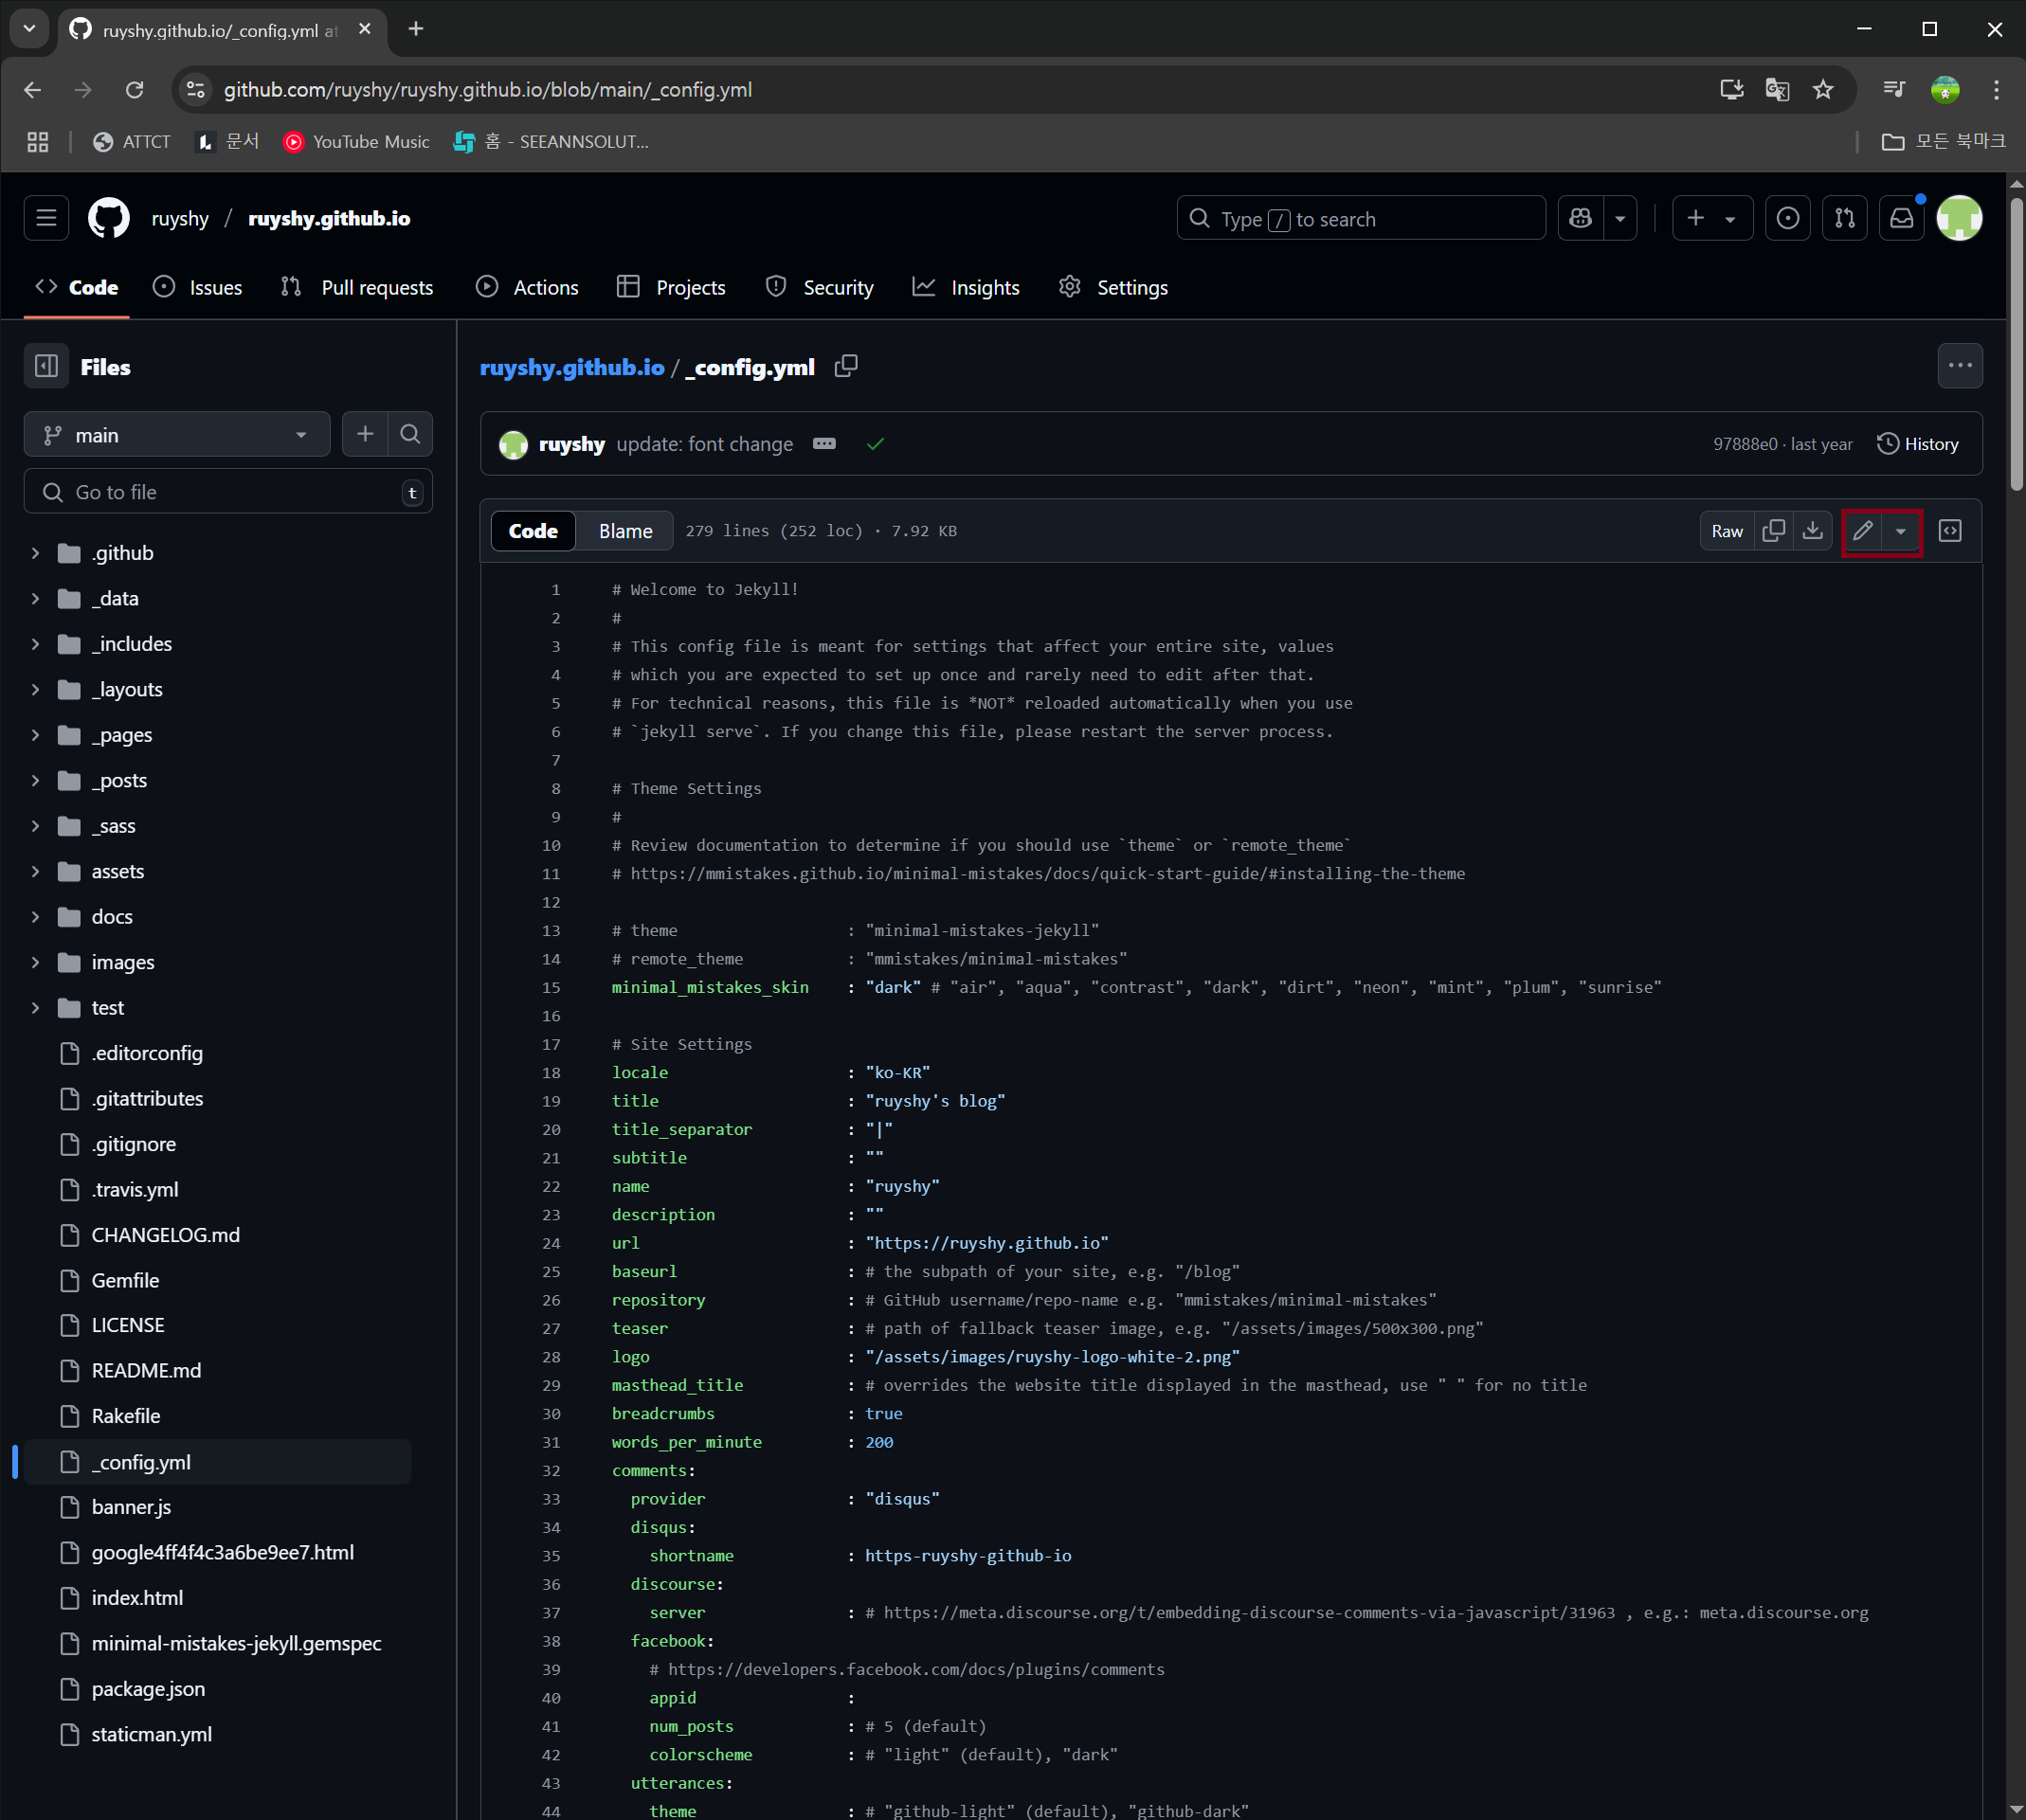
Task: Open the ruyshy.github.io breadcrumb link
Action: [x=571, y=367]
